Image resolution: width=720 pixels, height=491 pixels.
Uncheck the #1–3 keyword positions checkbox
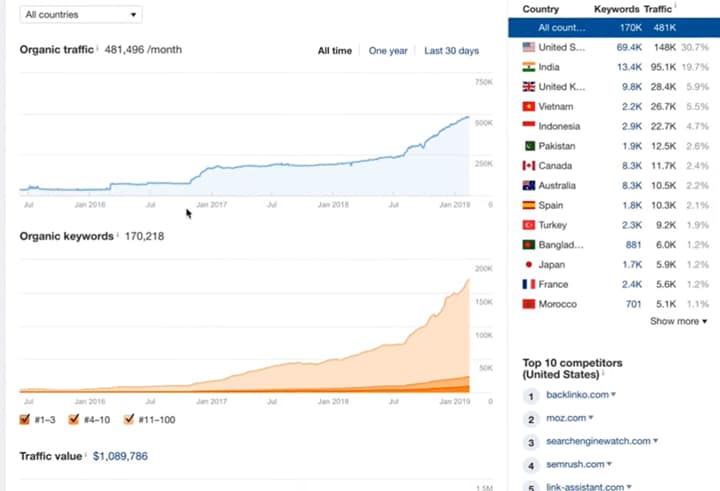(x=25, y=420)
